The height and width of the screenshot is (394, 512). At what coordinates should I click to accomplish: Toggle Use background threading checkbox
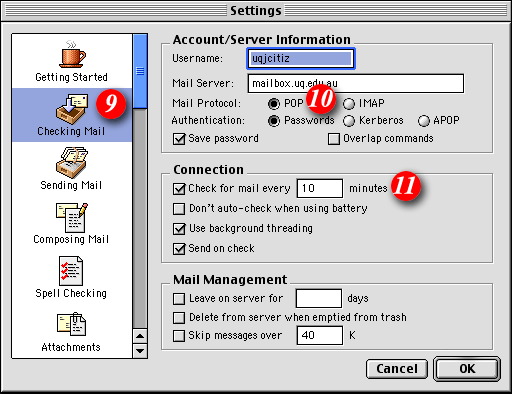pos(179,229)
